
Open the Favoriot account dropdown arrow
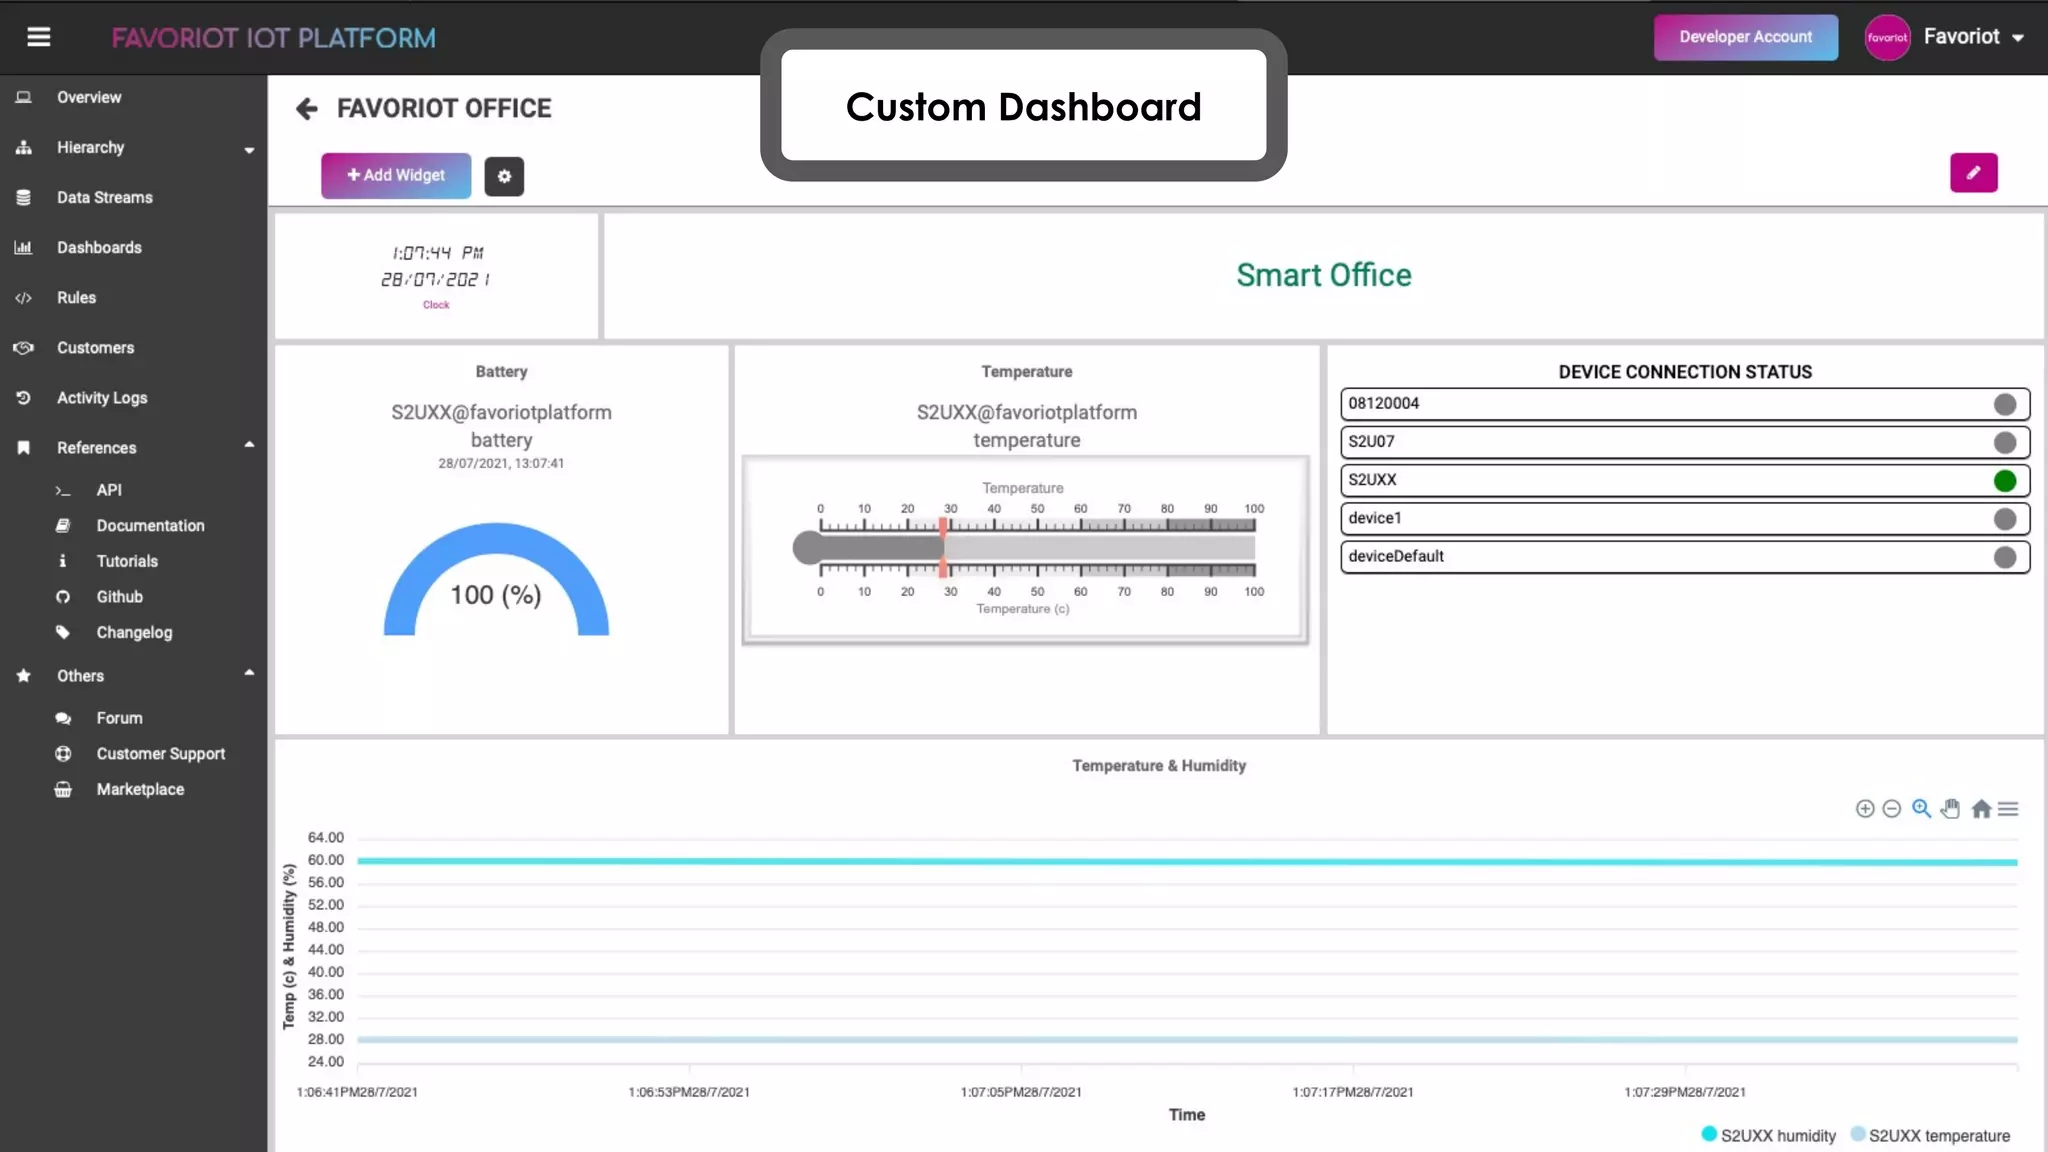pyautogui.click(x=2017, y=38)
